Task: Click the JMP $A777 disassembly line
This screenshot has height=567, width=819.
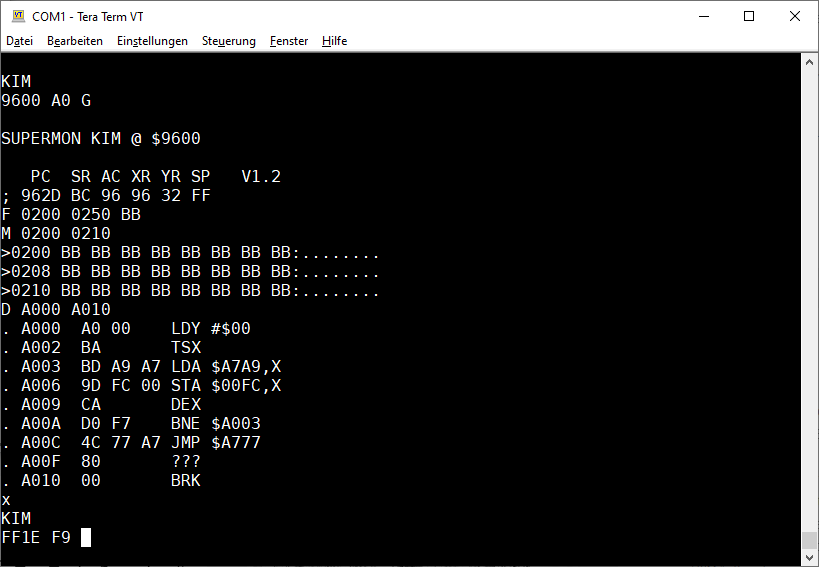Action: point(140,442)
